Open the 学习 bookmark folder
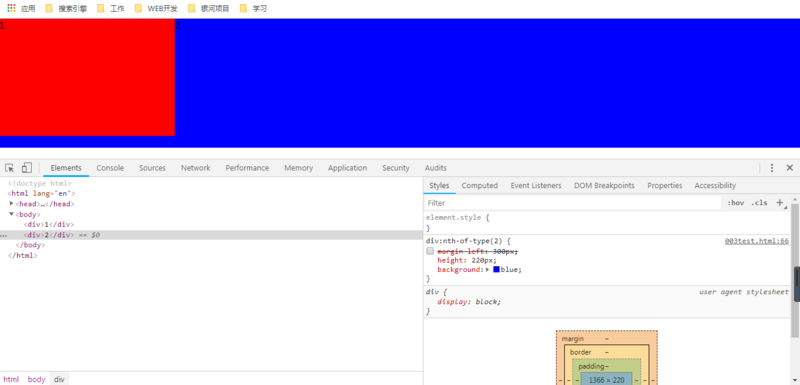This screenshot has width=800, height=385. (253, 8)
